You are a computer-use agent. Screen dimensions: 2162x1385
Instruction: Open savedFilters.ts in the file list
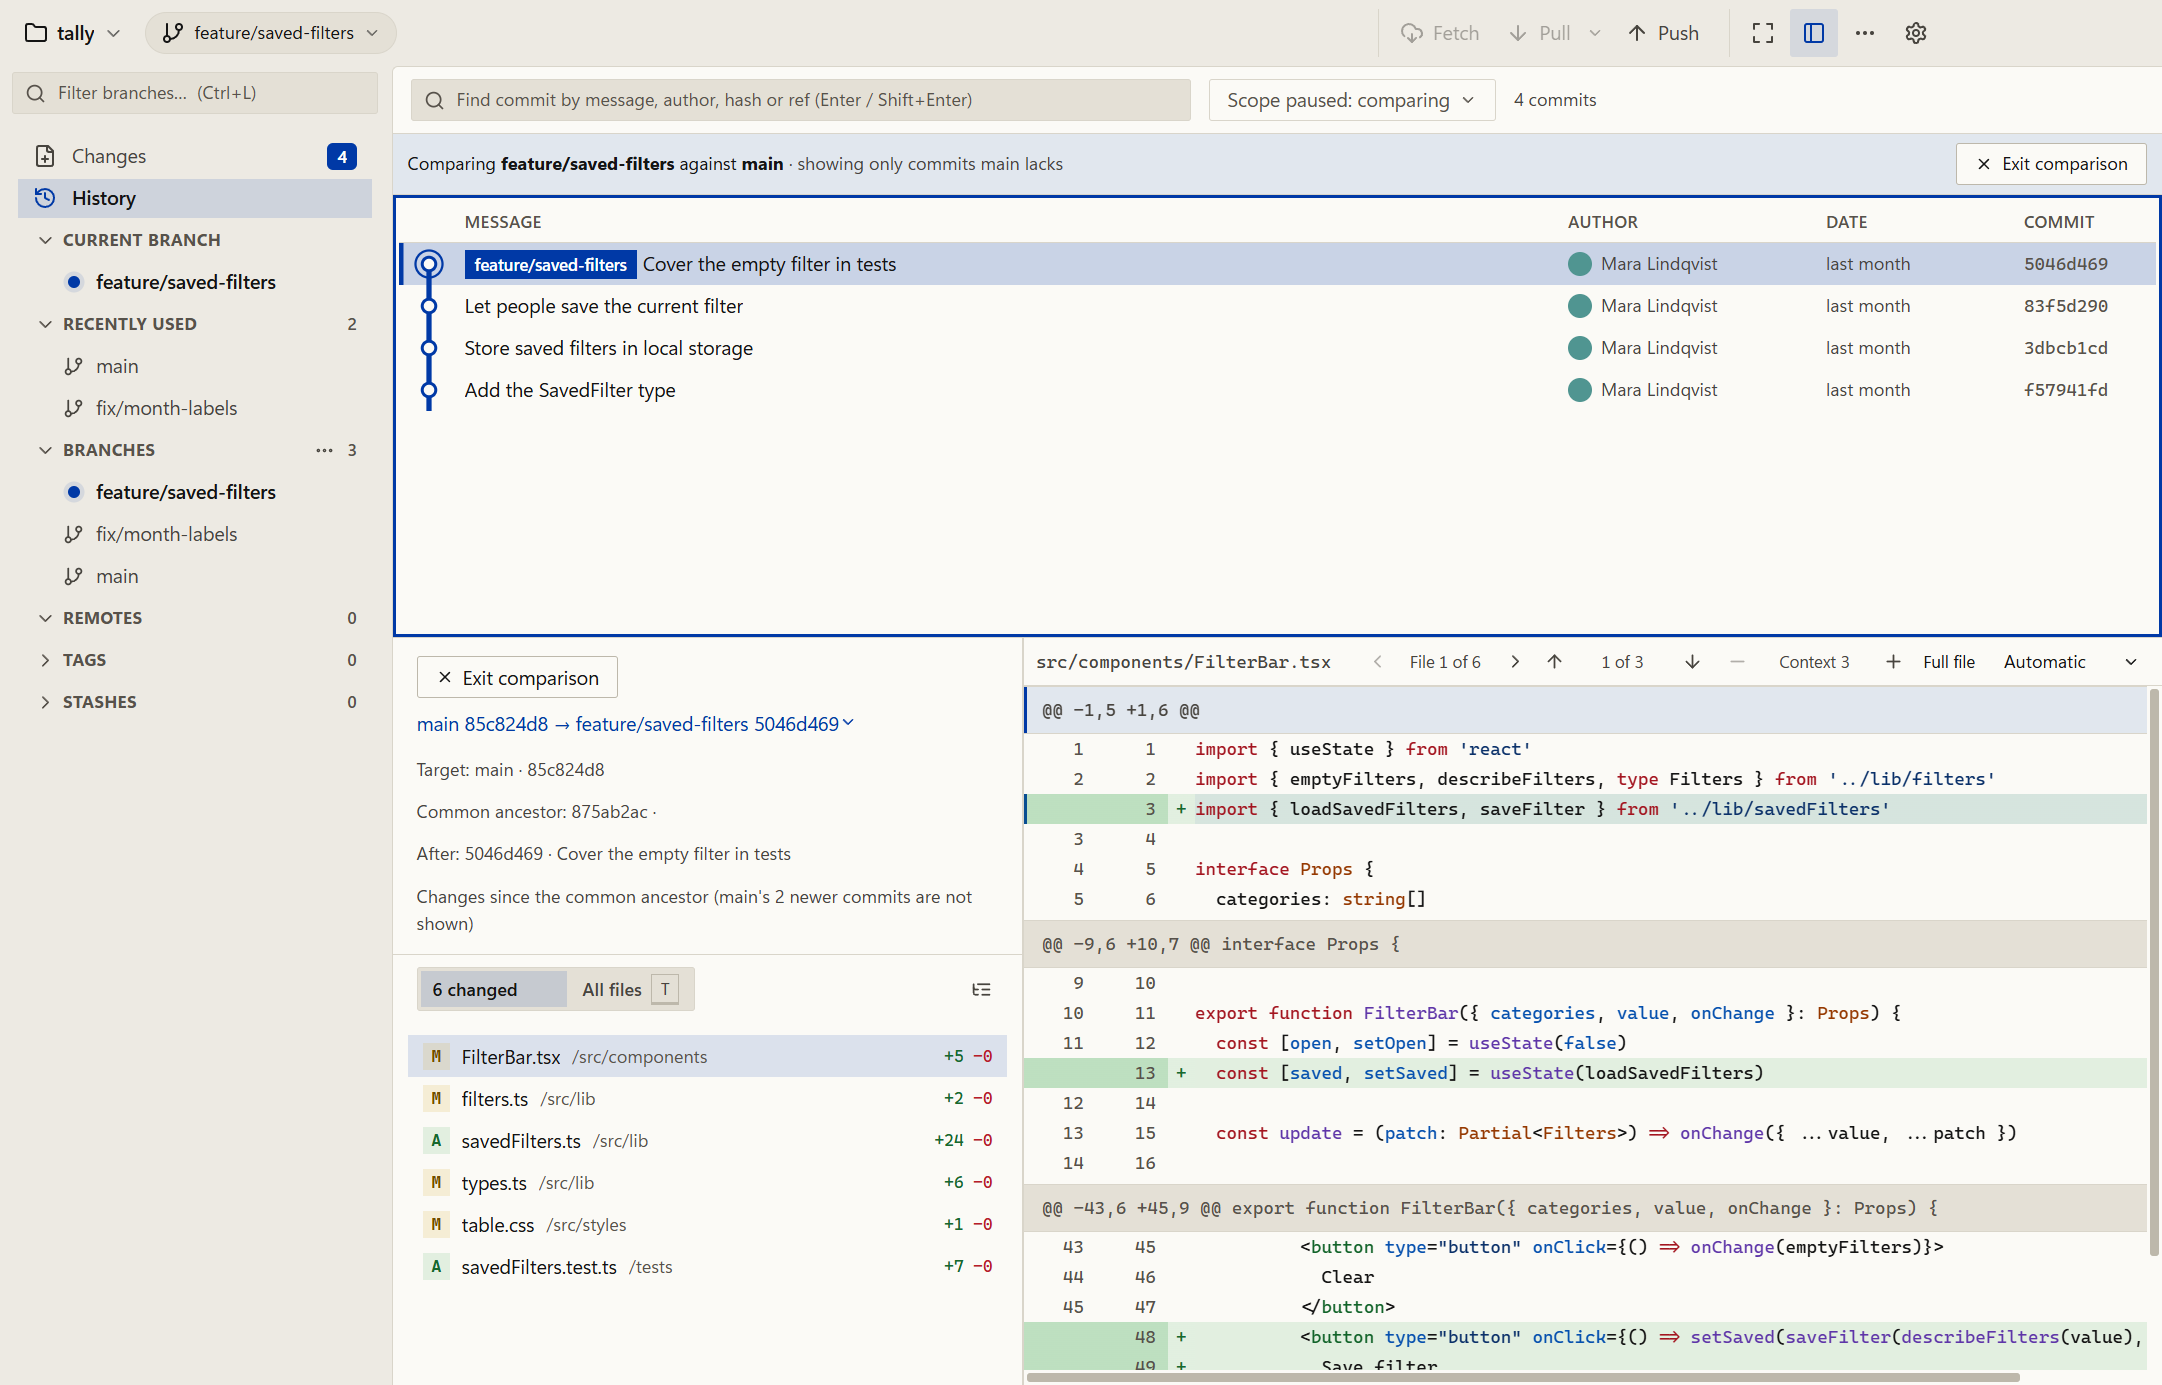tap(707, 1141)
